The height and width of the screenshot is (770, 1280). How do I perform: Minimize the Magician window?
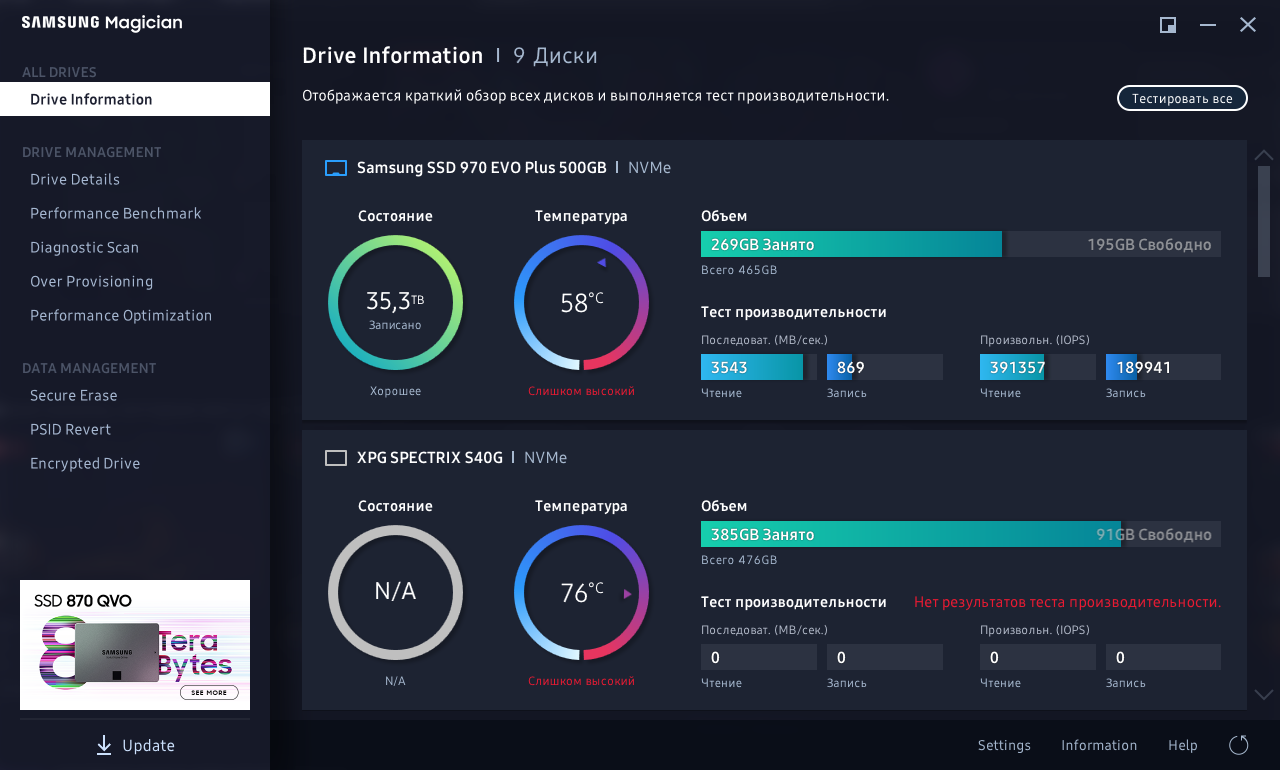click(x=1208, y=25)
